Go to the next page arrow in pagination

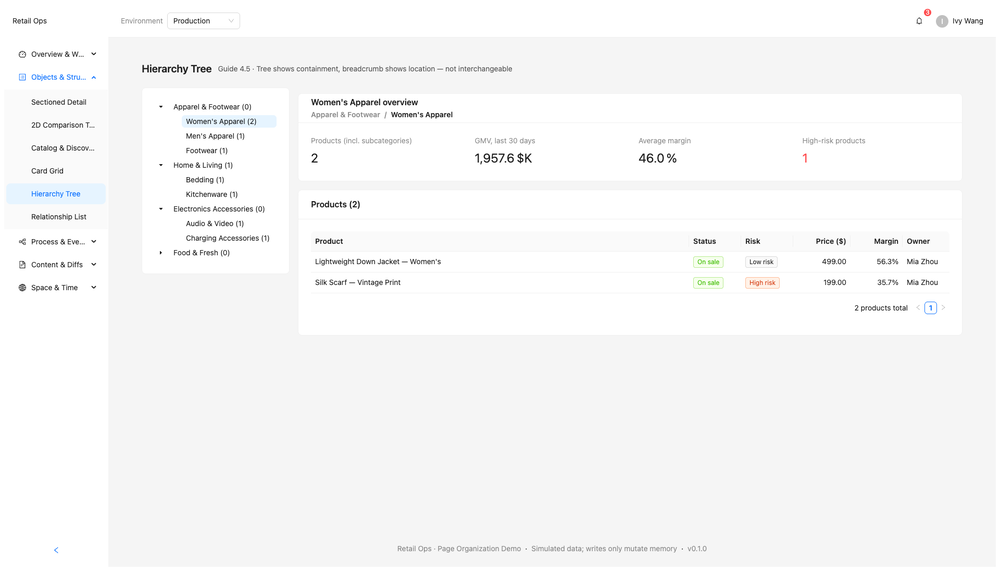pos(943,308)
